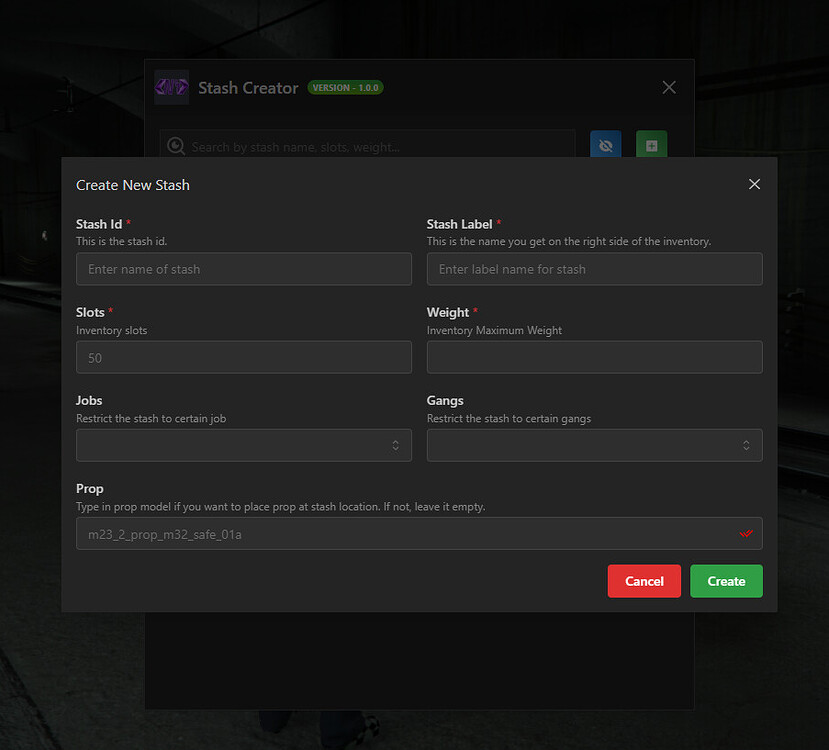The image size is (829, 750).
Task: Click the Stash Creator purple logo icon
Action: tap(171, 88)
